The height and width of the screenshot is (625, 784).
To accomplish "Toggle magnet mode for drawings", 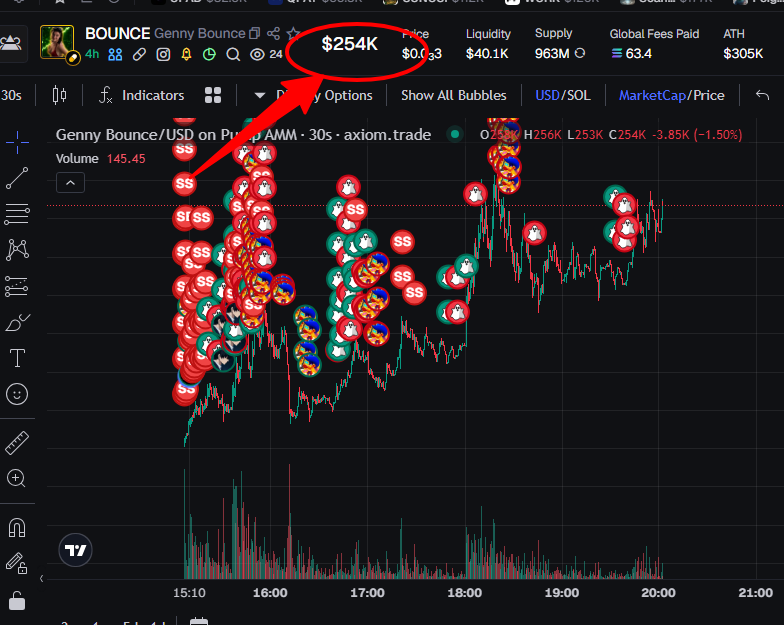I will [x=17, y=528].
